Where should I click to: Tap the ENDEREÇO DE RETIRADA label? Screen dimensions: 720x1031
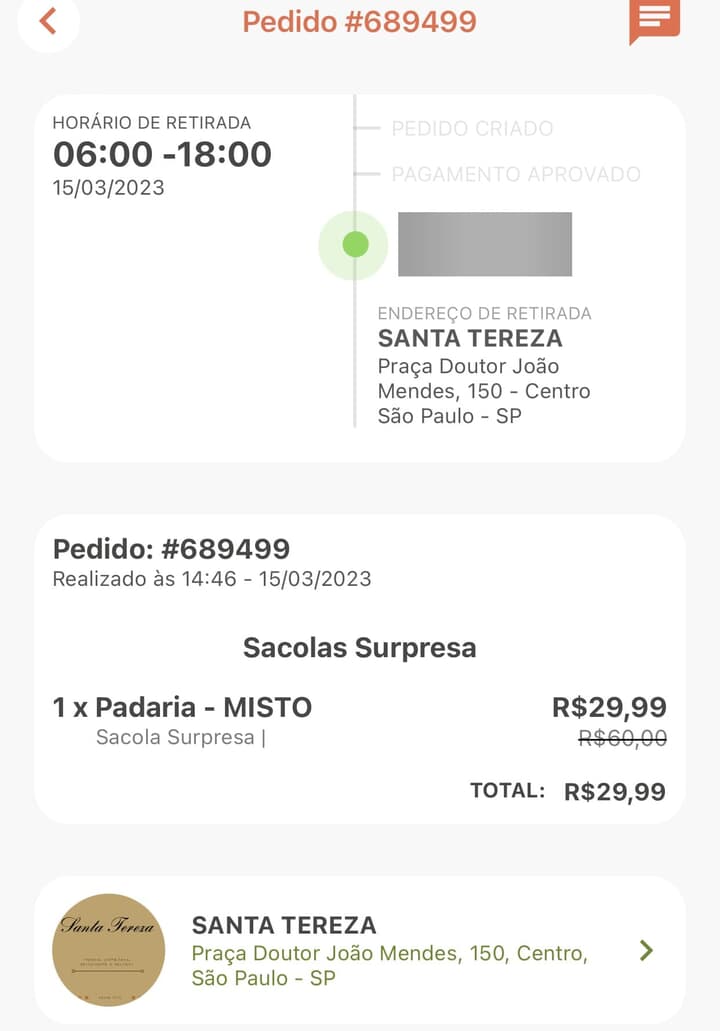point(484,313)
